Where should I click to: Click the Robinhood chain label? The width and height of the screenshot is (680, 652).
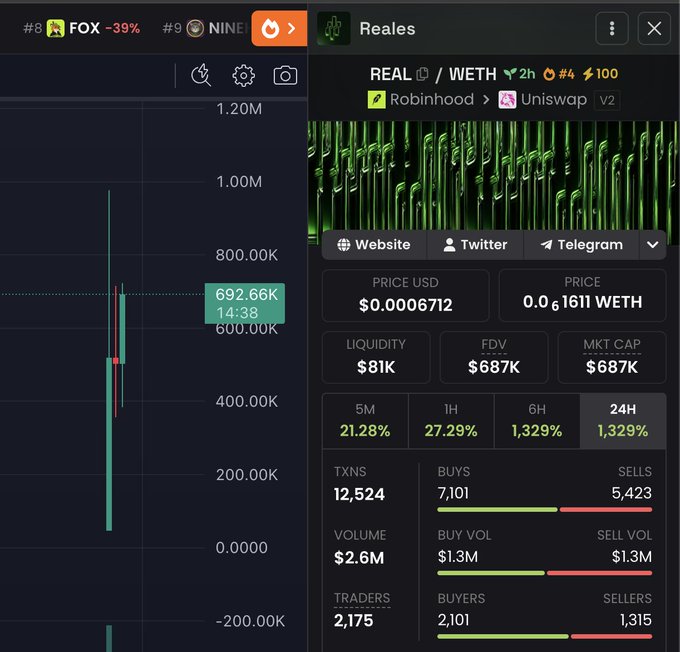pos(421,100)
